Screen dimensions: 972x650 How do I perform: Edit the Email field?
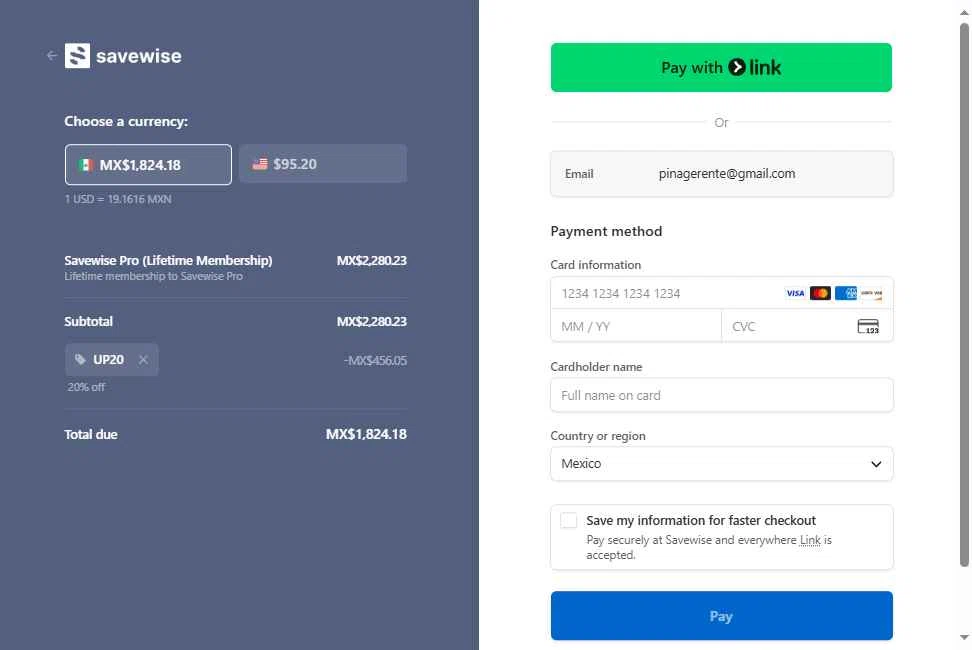(722, 174)
